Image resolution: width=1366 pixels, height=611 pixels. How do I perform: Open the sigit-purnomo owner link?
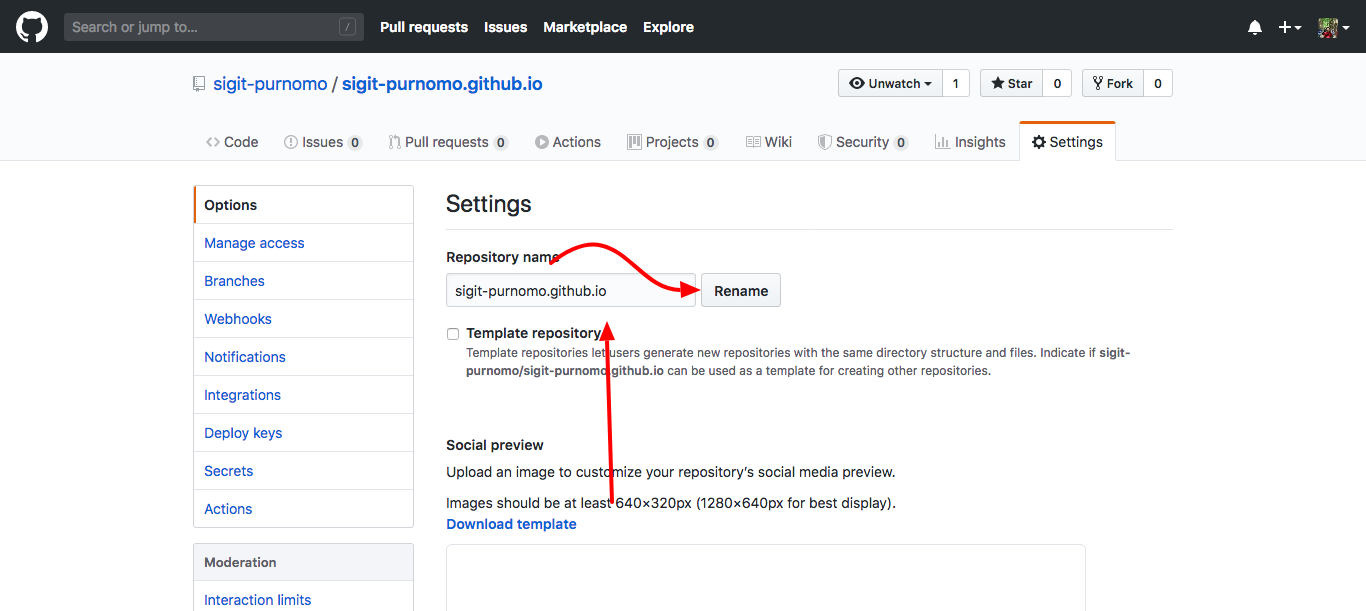pyautogui.click(x=270, y=84)
